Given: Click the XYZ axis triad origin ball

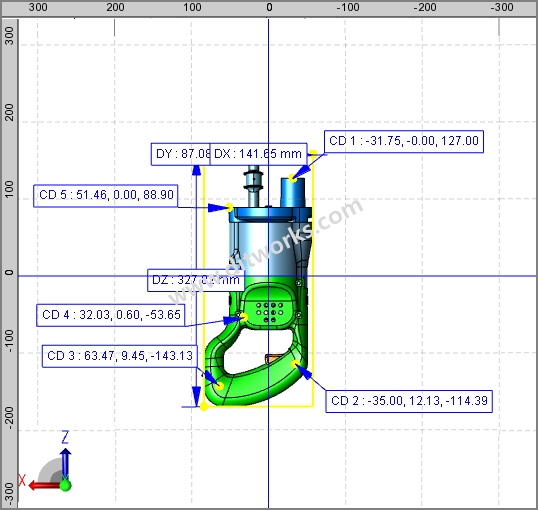Looking at the screenshot, I should (x=65, y=485).
